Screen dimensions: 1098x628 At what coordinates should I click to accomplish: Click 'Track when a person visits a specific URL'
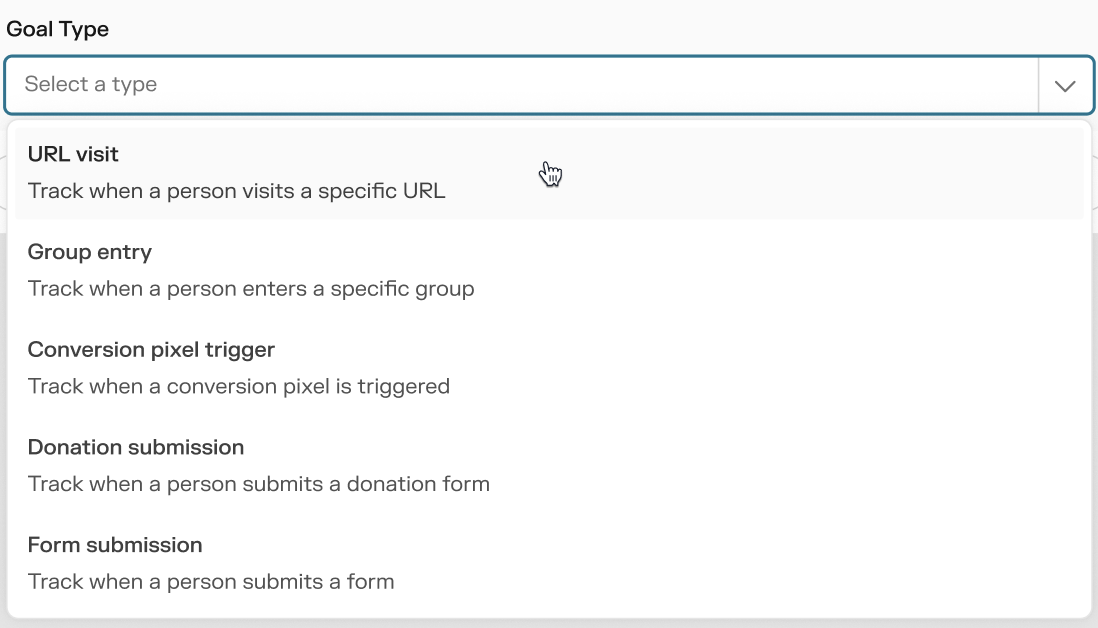point(237,190)
